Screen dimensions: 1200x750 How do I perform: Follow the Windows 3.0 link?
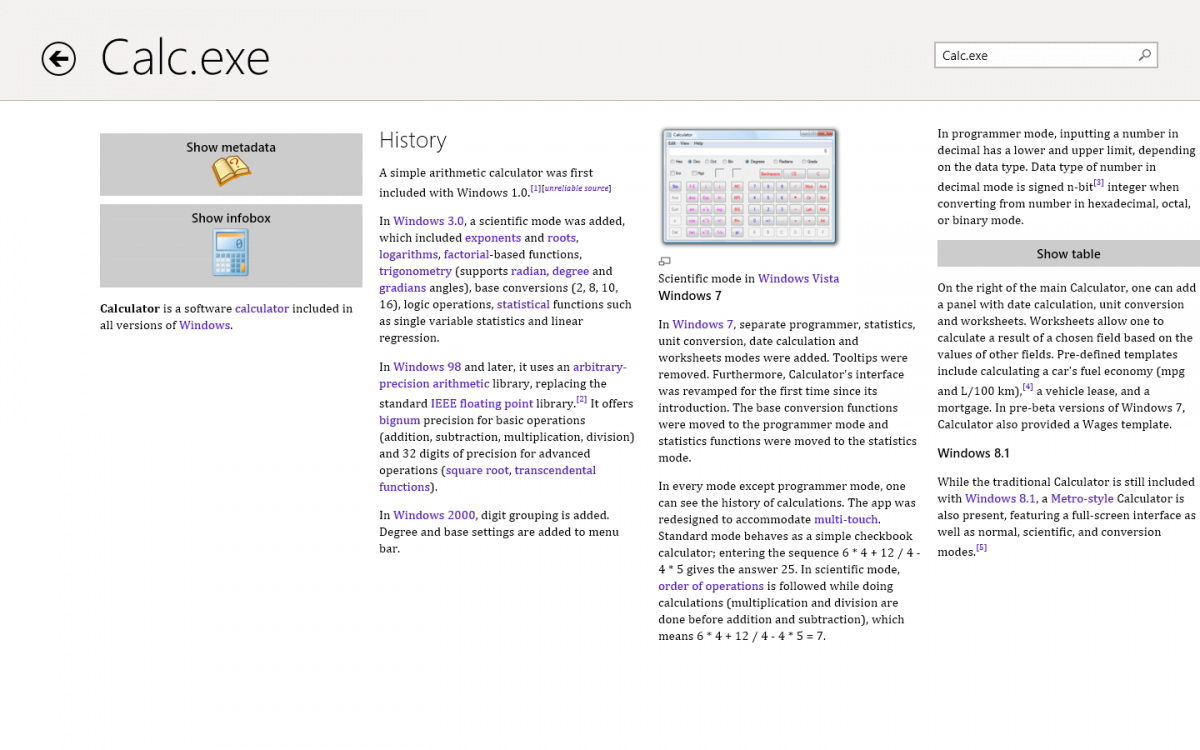point(428,221)
